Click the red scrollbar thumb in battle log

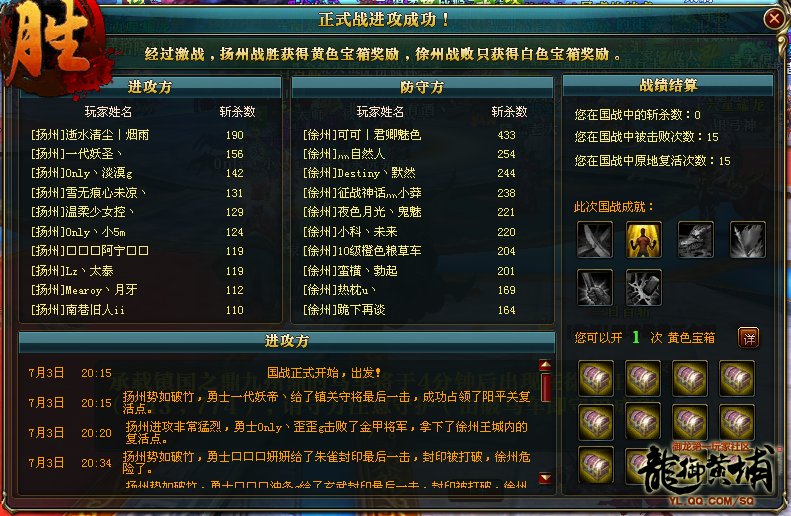coord(545,387)
